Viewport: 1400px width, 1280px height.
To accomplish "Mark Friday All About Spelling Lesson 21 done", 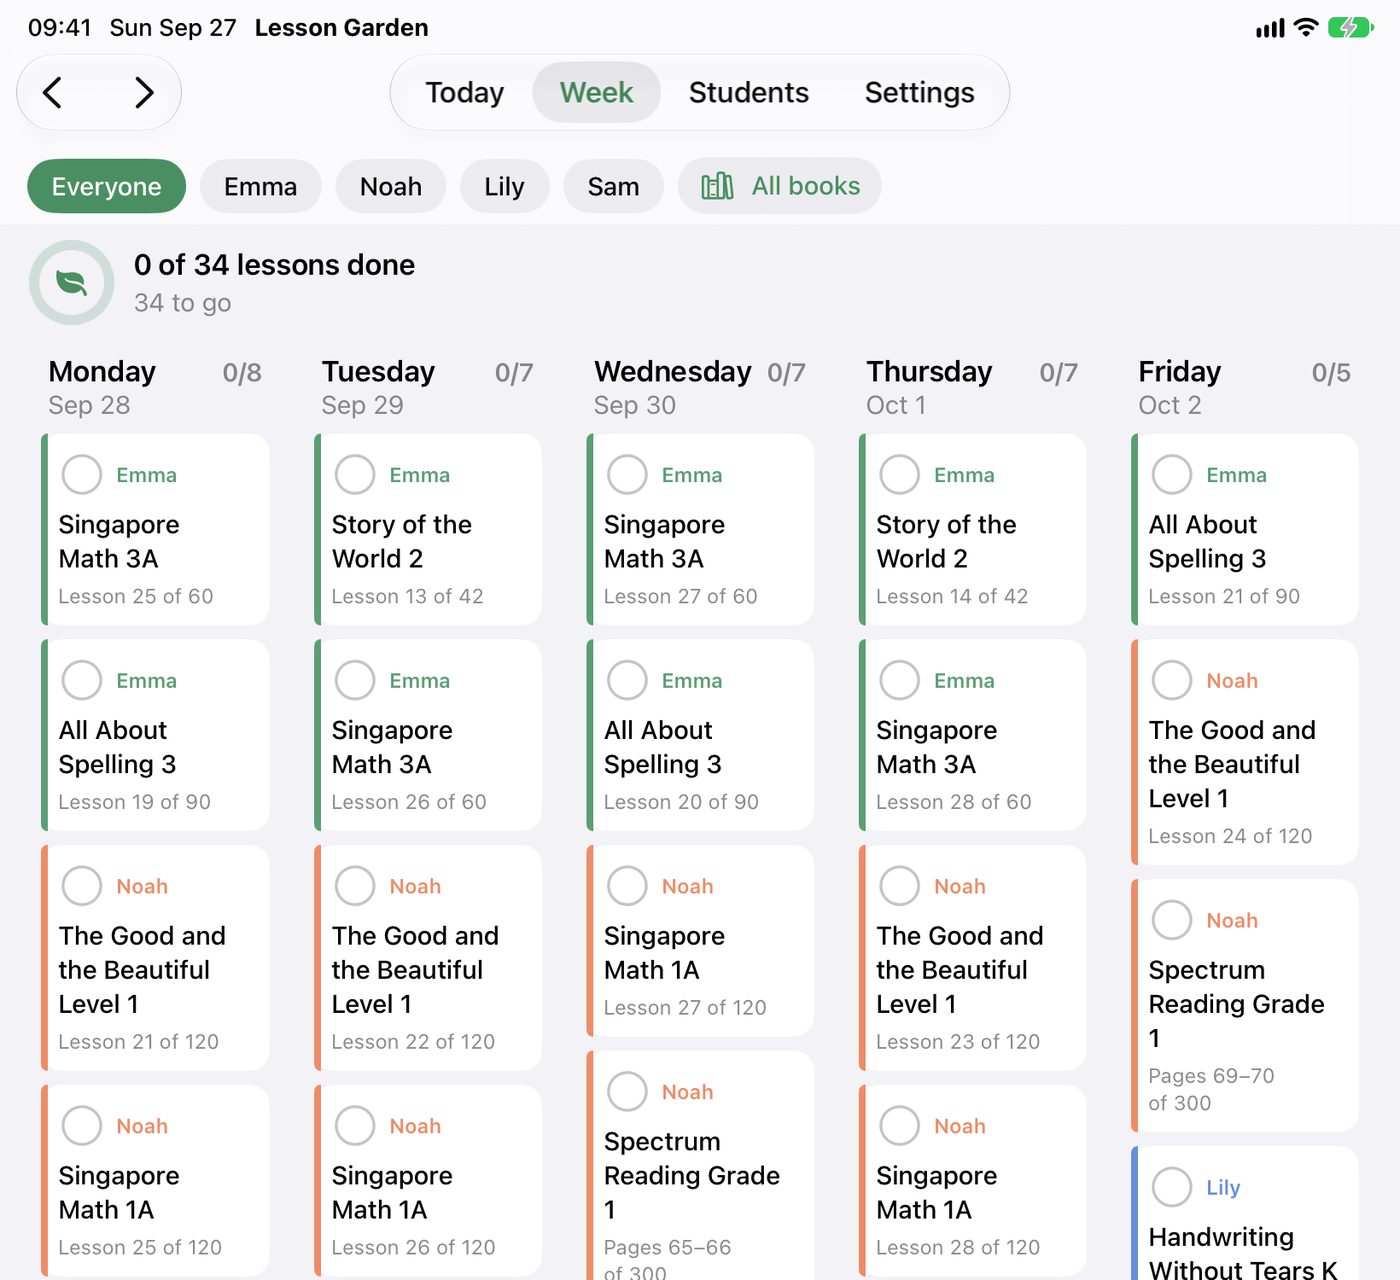I will pyautogui.click(x=1172, y=474).
